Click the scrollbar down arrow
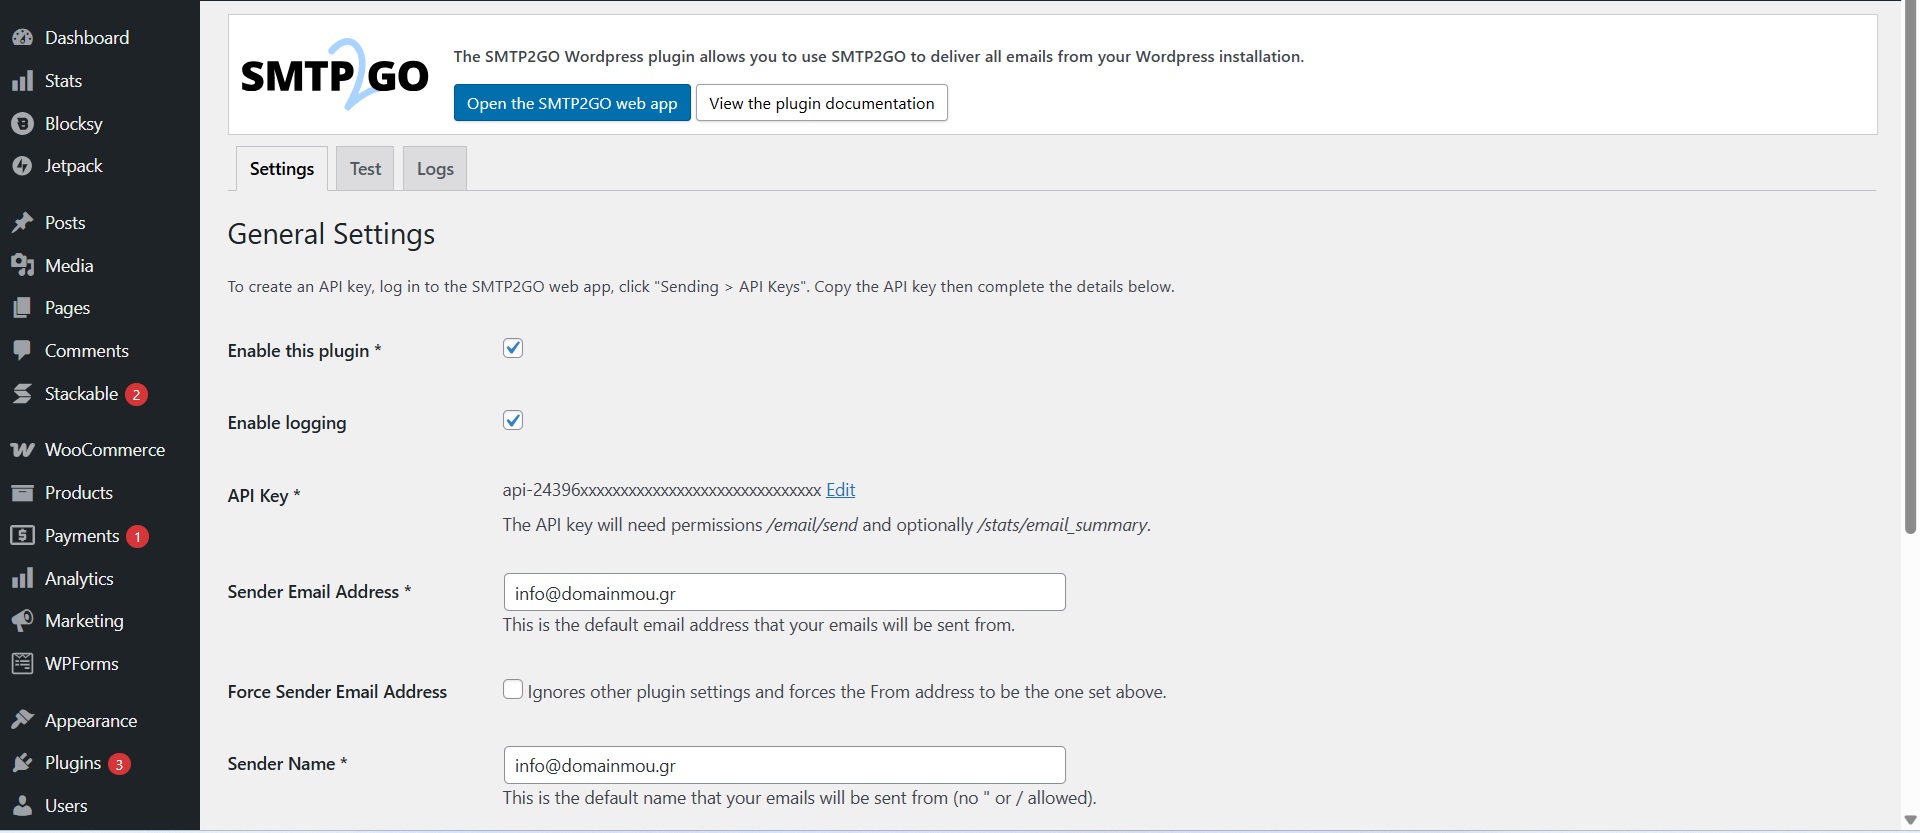Screen dimensions: 1920x833 (x=1910, y=821)
